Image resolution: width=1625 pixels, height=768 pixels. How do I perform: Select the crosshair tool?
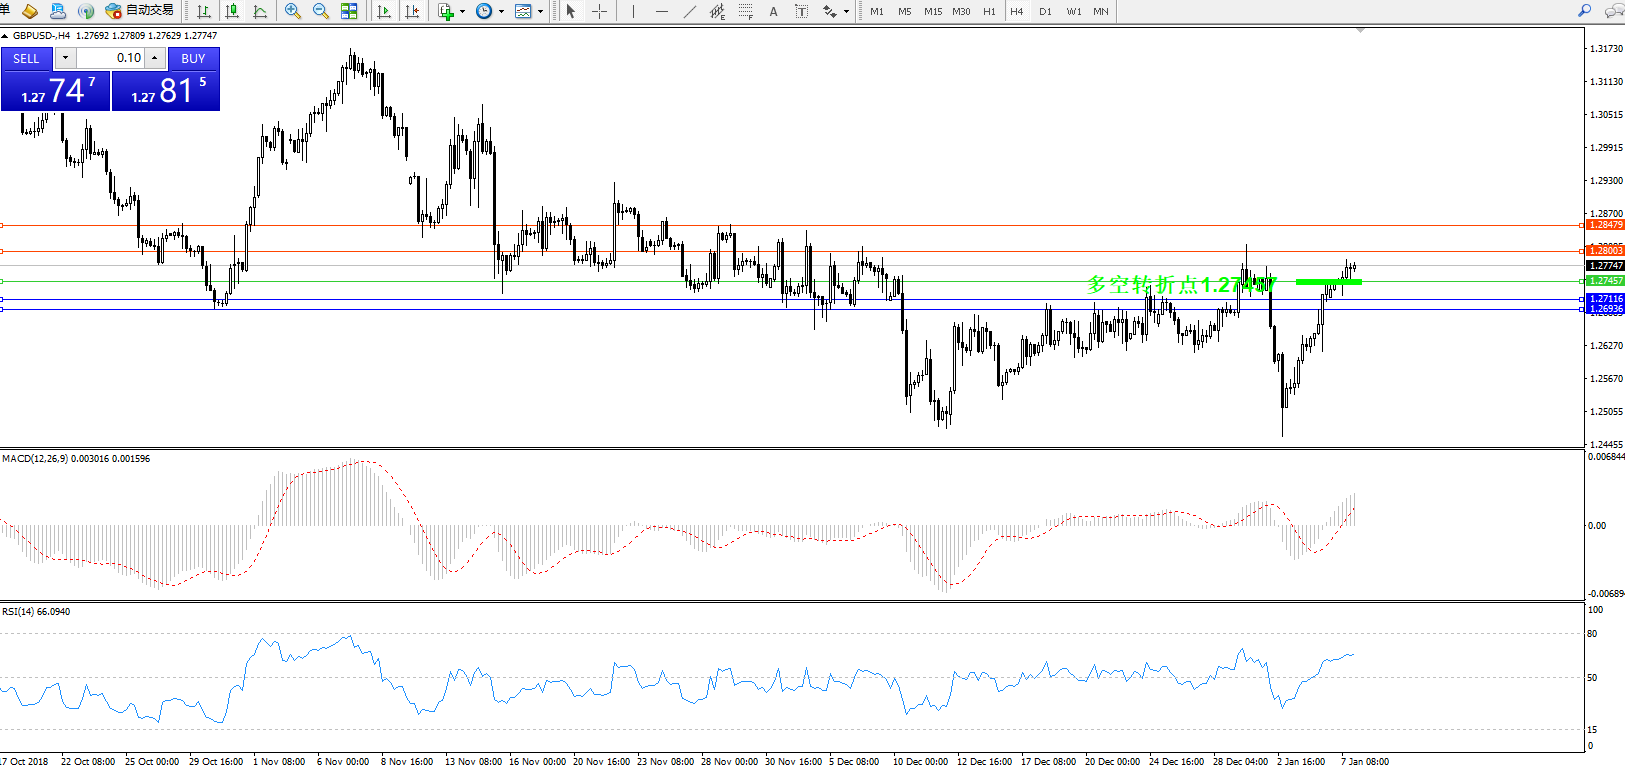(600, 11)
